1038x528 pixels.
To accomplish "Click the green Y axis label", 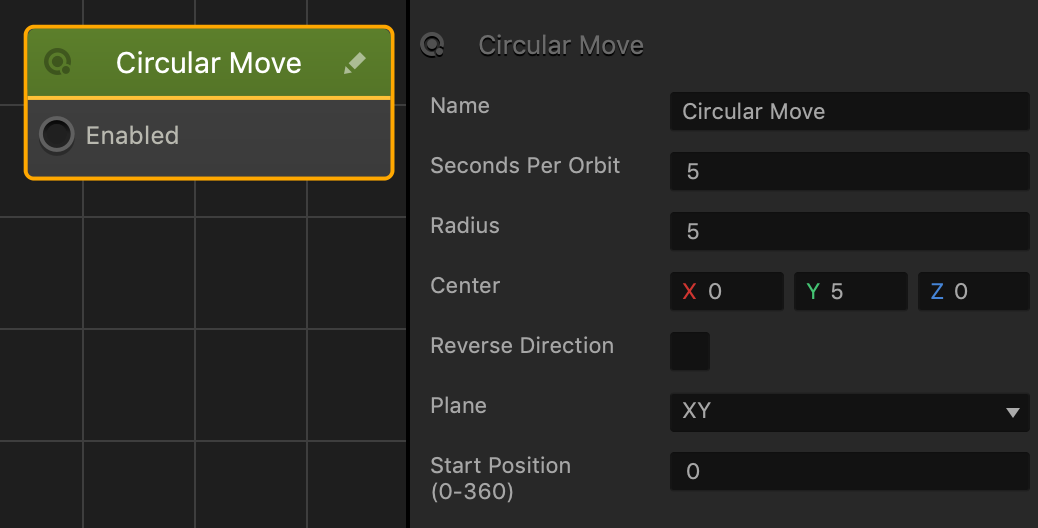I will click(813, 291).
